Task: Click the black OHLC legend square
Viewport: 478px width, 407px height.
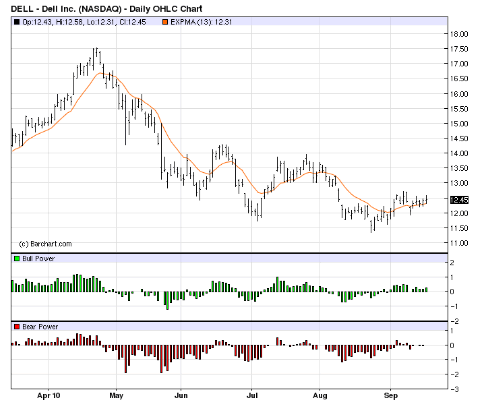Action: [17, 22]
